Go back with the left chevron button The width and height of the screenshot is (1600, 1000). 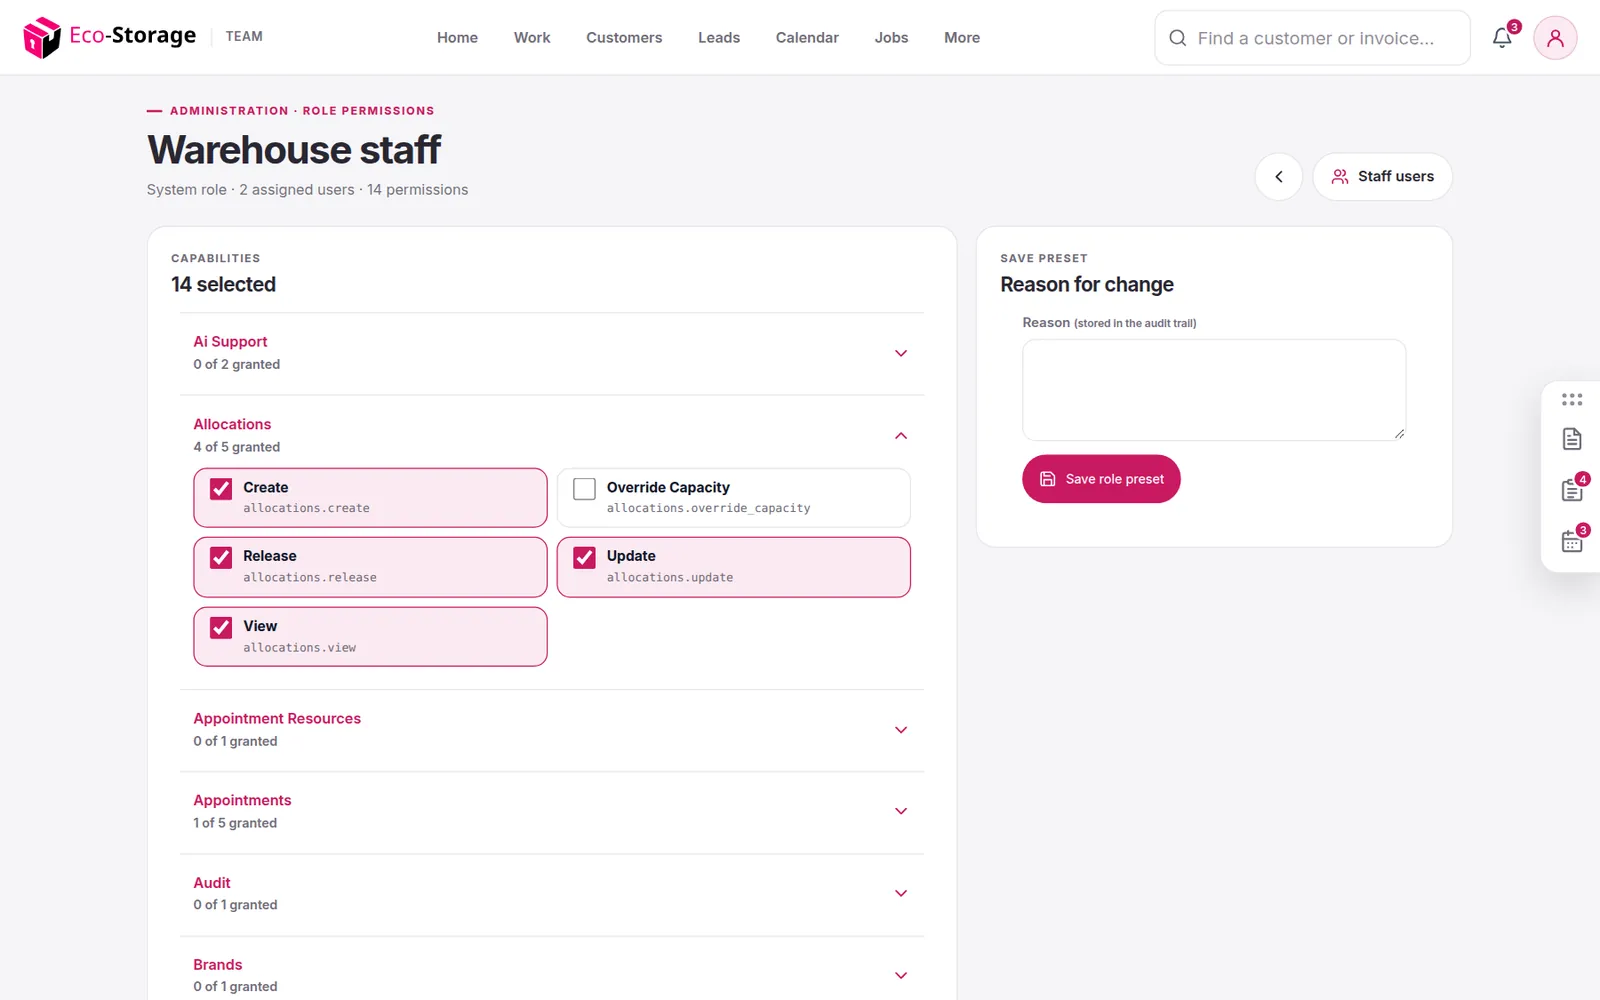click(1279, 177)
